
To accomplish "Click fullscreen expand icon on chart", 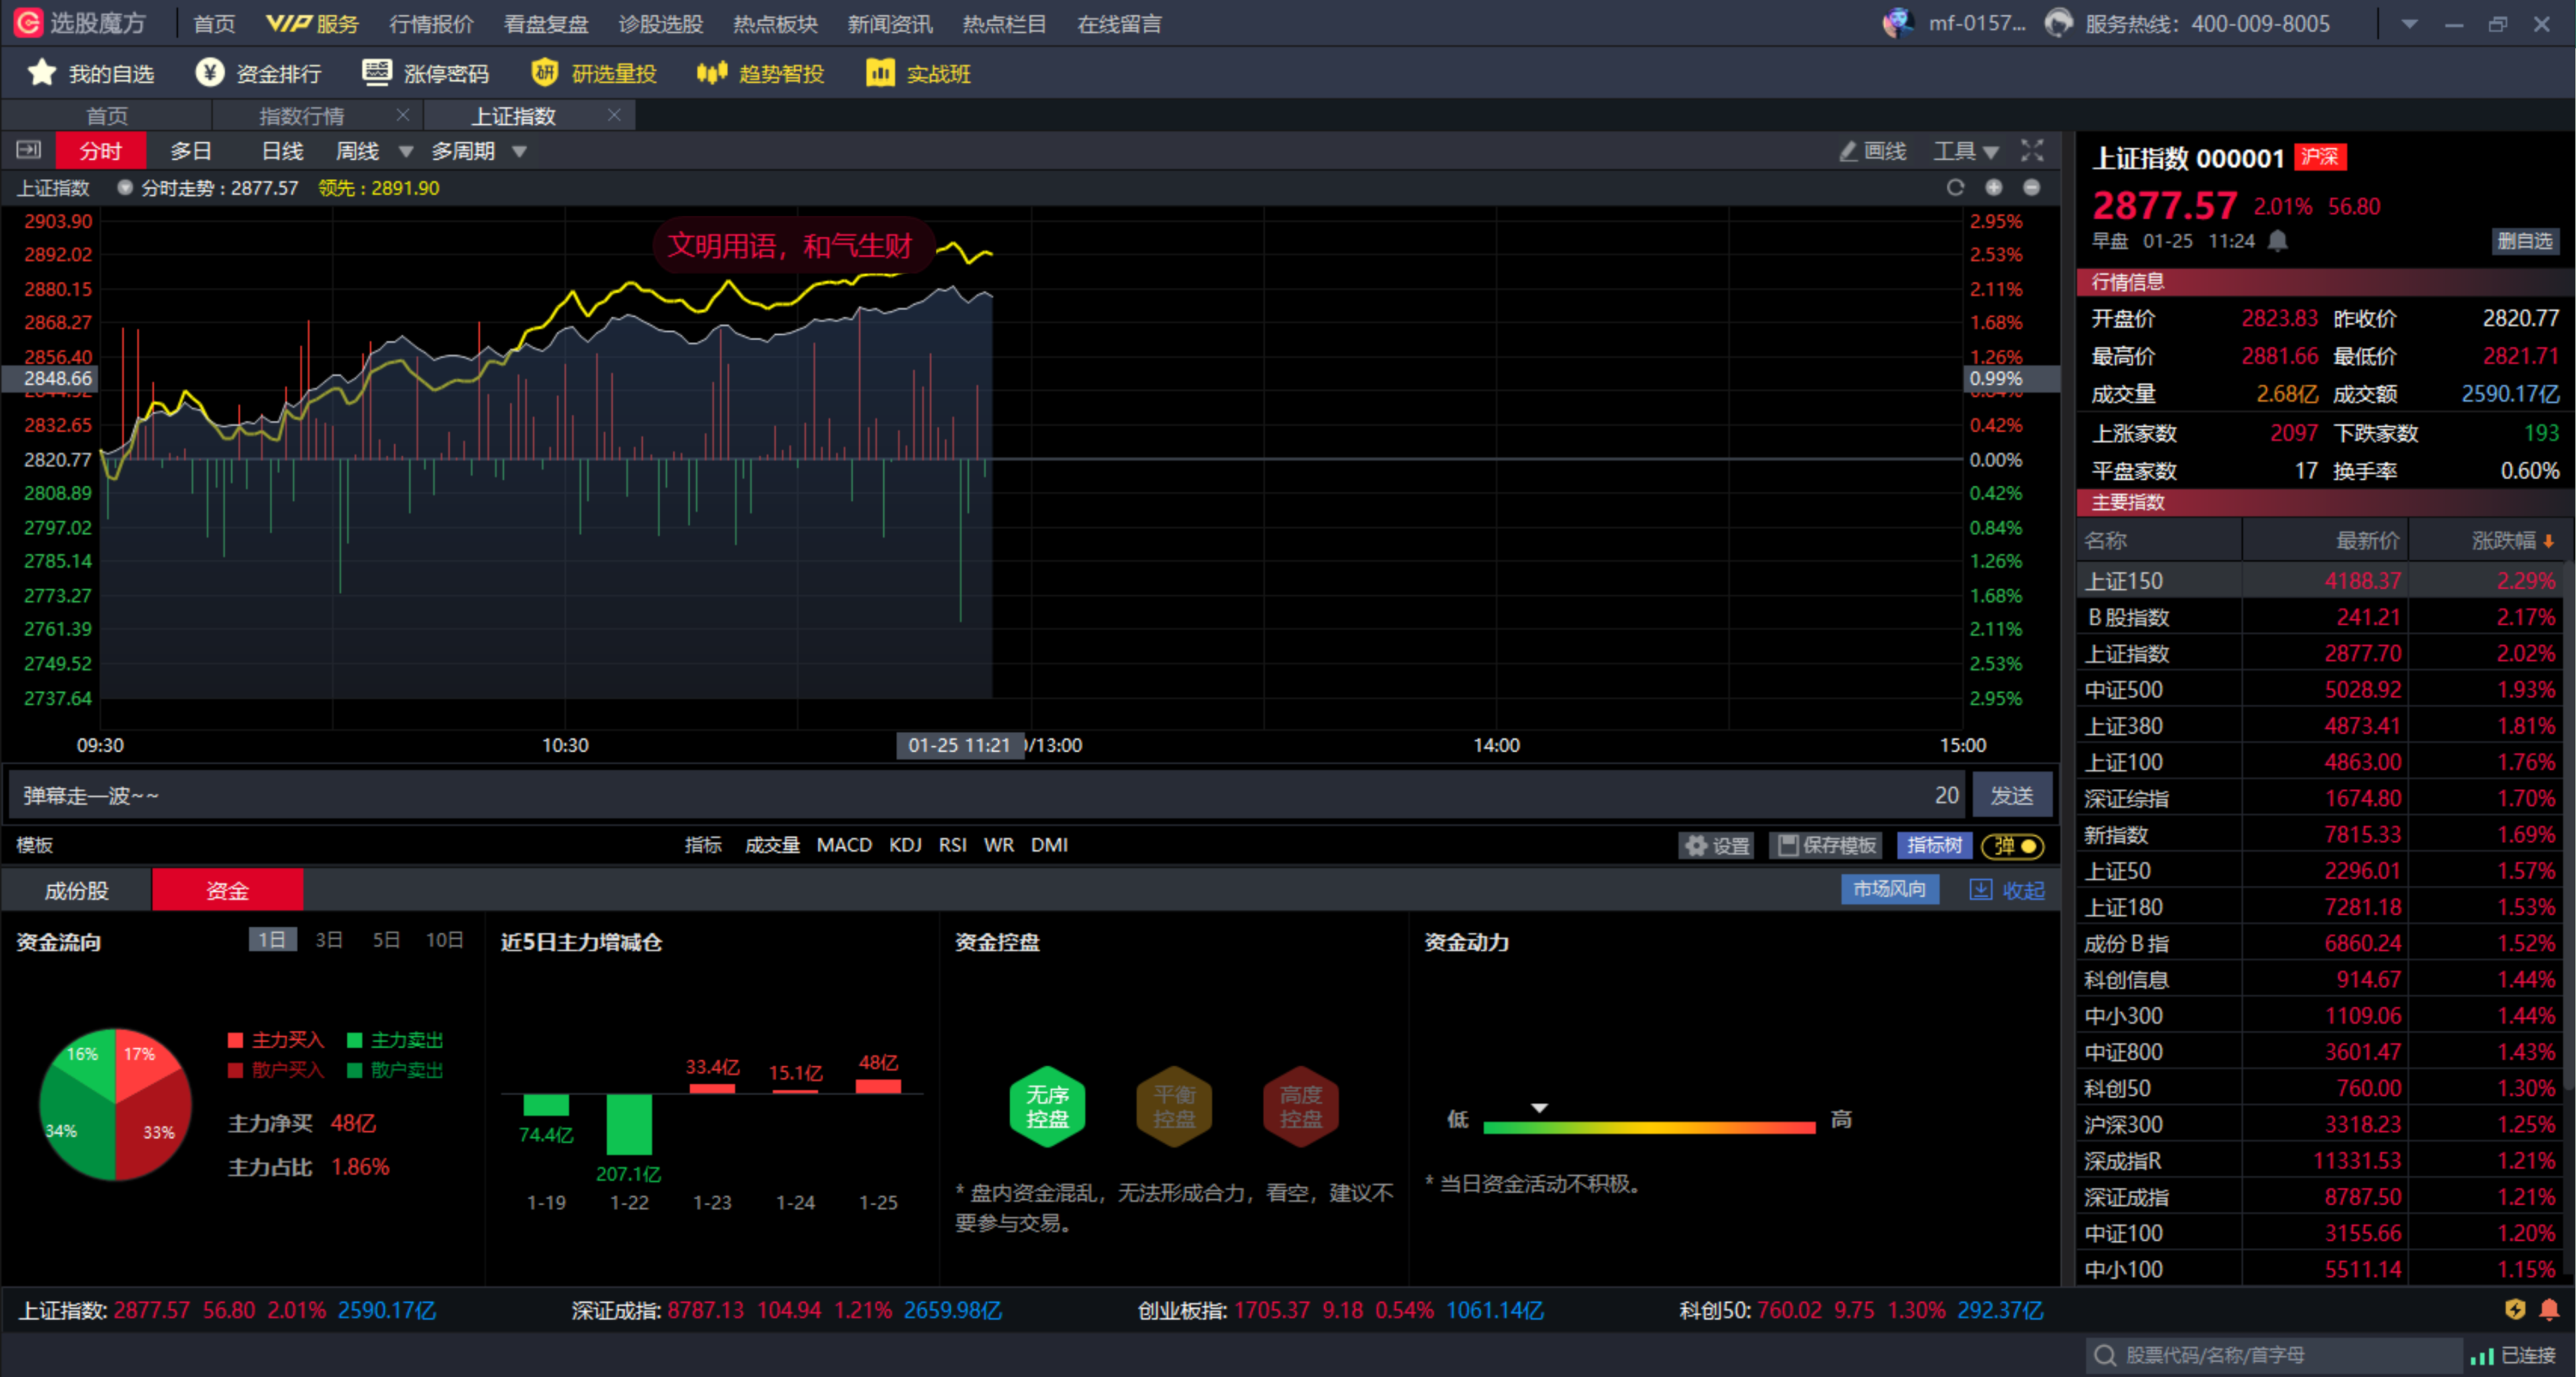I will [x=2031, y=151].
